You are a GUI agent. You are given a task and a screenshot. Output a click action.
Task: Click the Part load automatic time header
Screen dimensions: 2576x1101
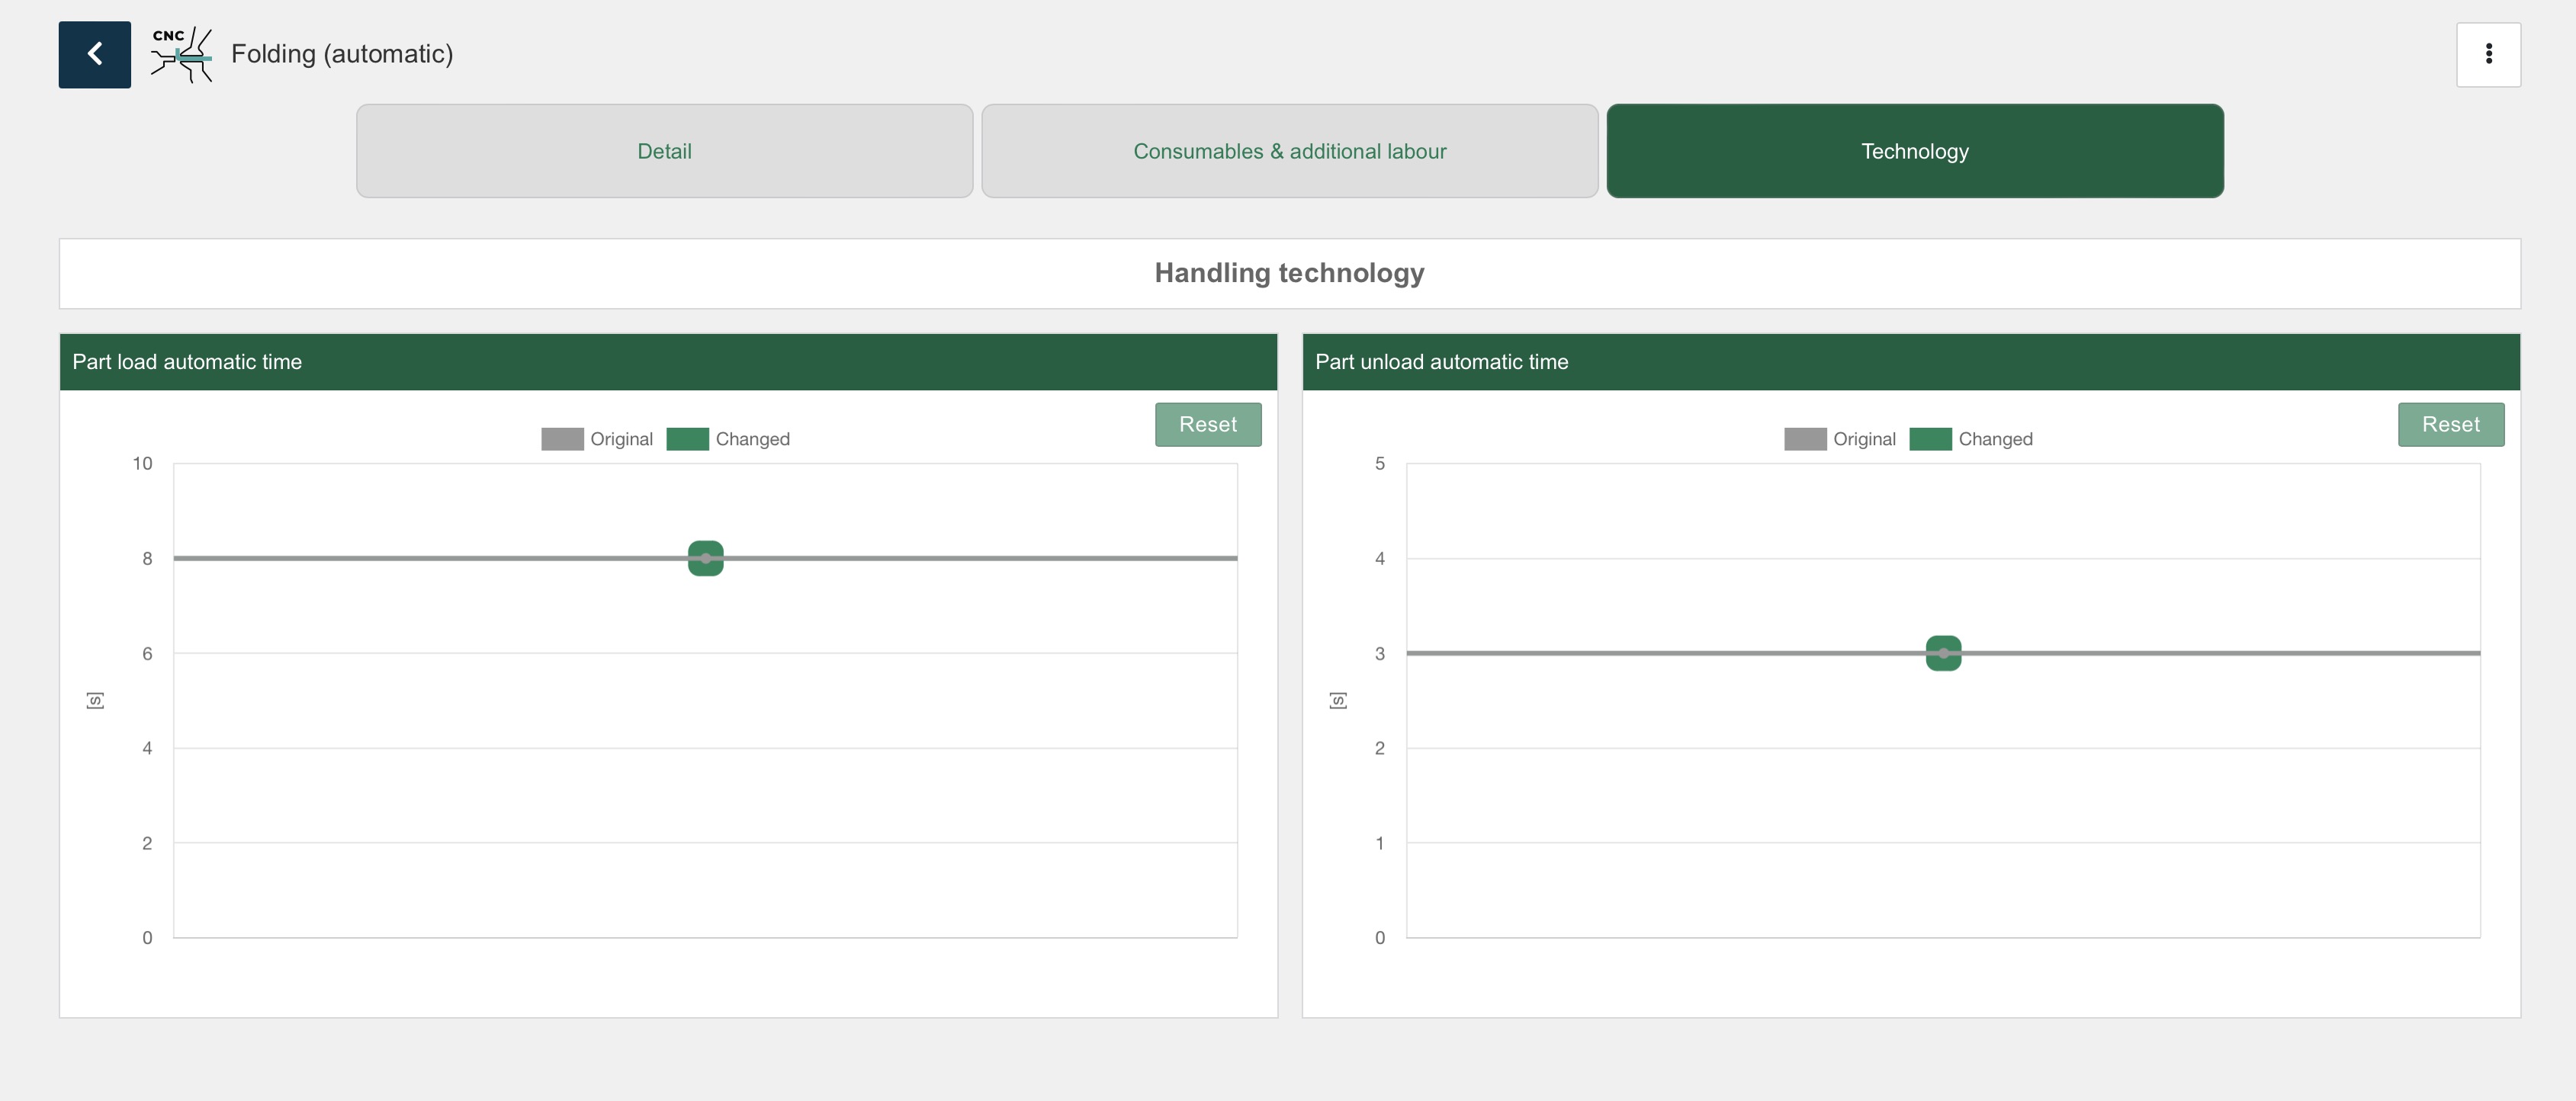(x=187, y=362)
